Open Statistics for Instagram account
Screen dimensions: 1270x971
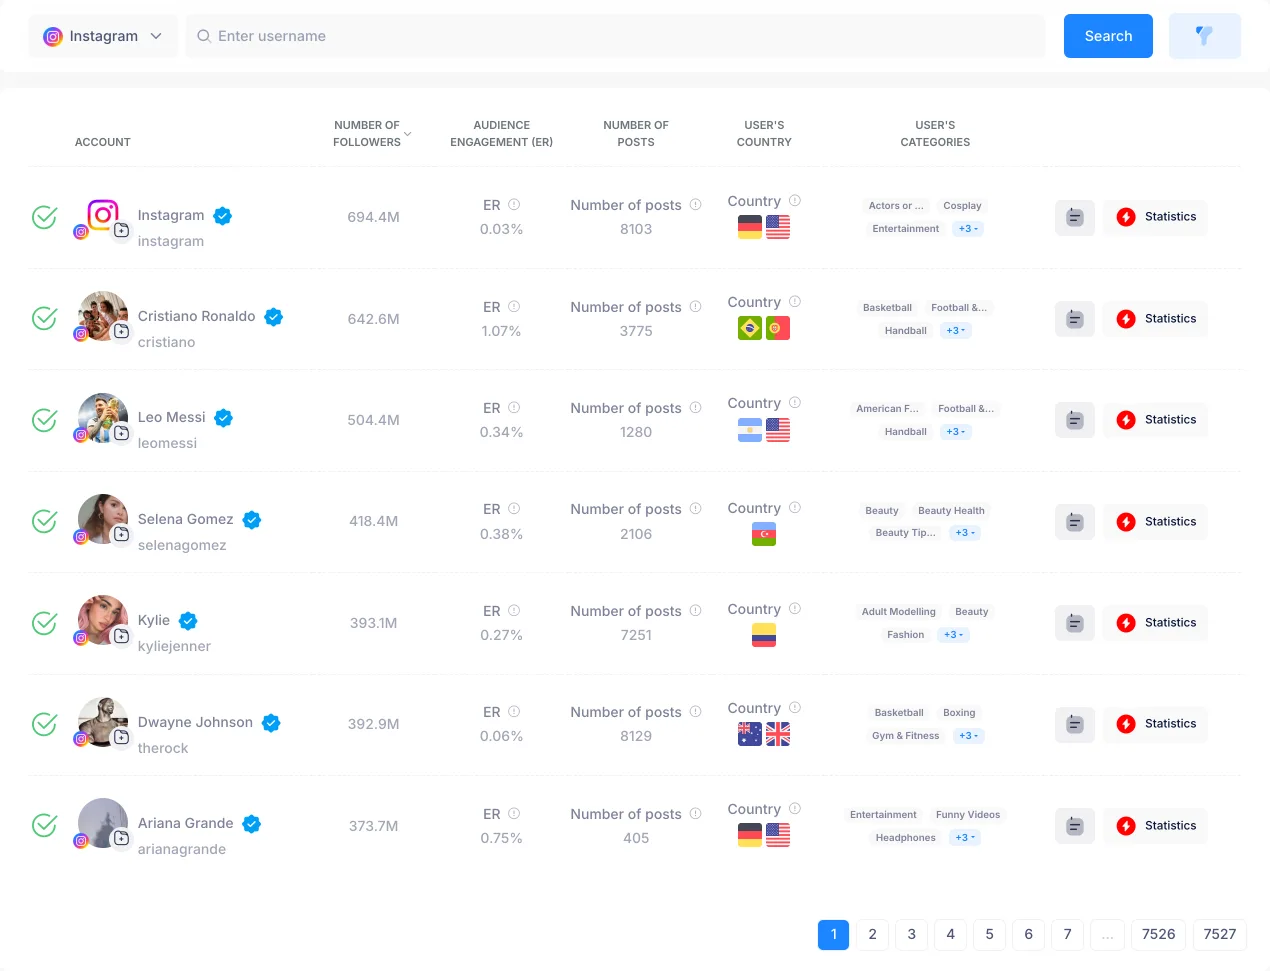(1156, 217)
